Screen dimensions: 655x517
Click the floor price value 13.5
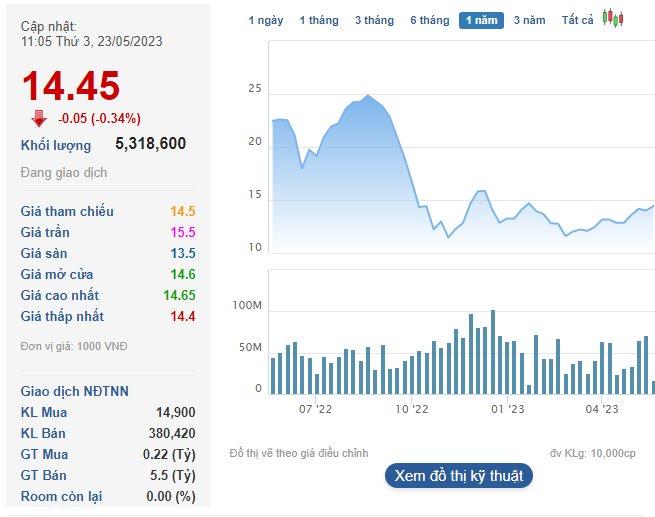tap(182, 253)
